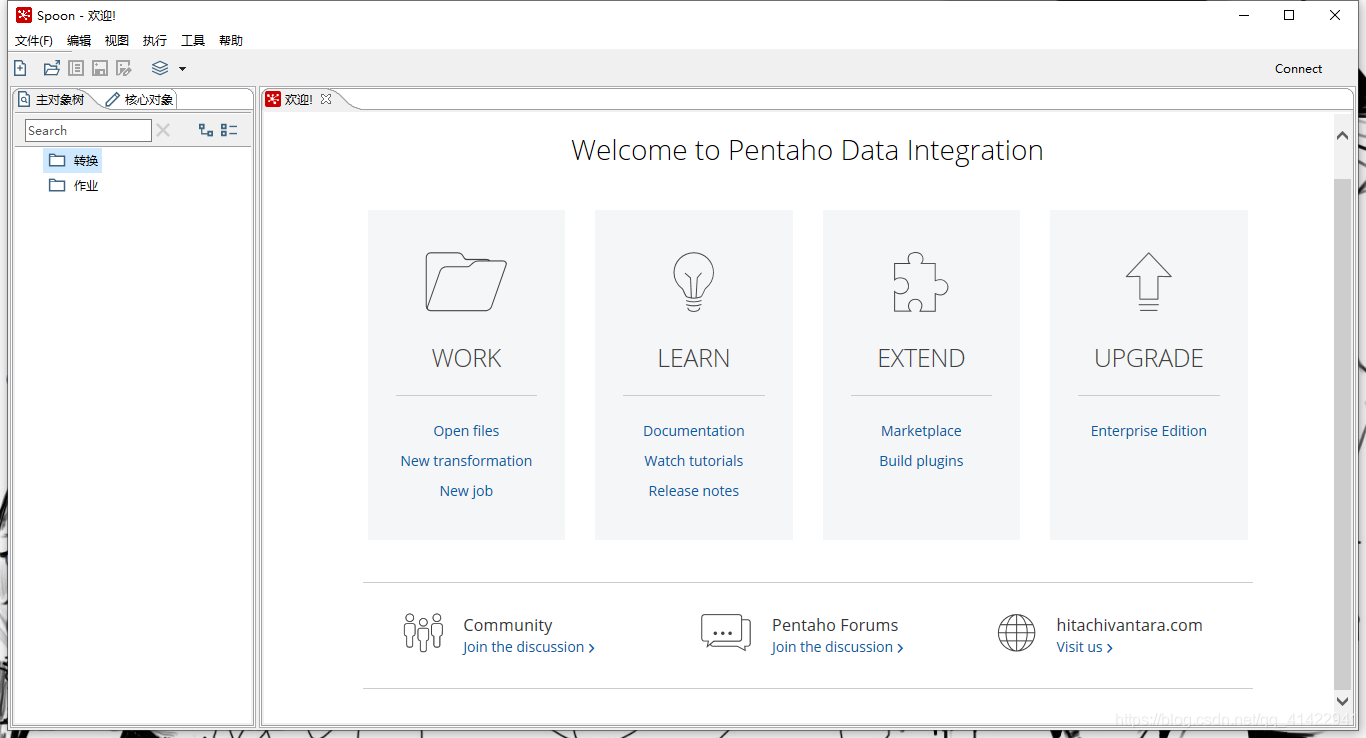Join the Pentaho Forums discussion link
The image size is (1366, 738).
tap(838, 647)
